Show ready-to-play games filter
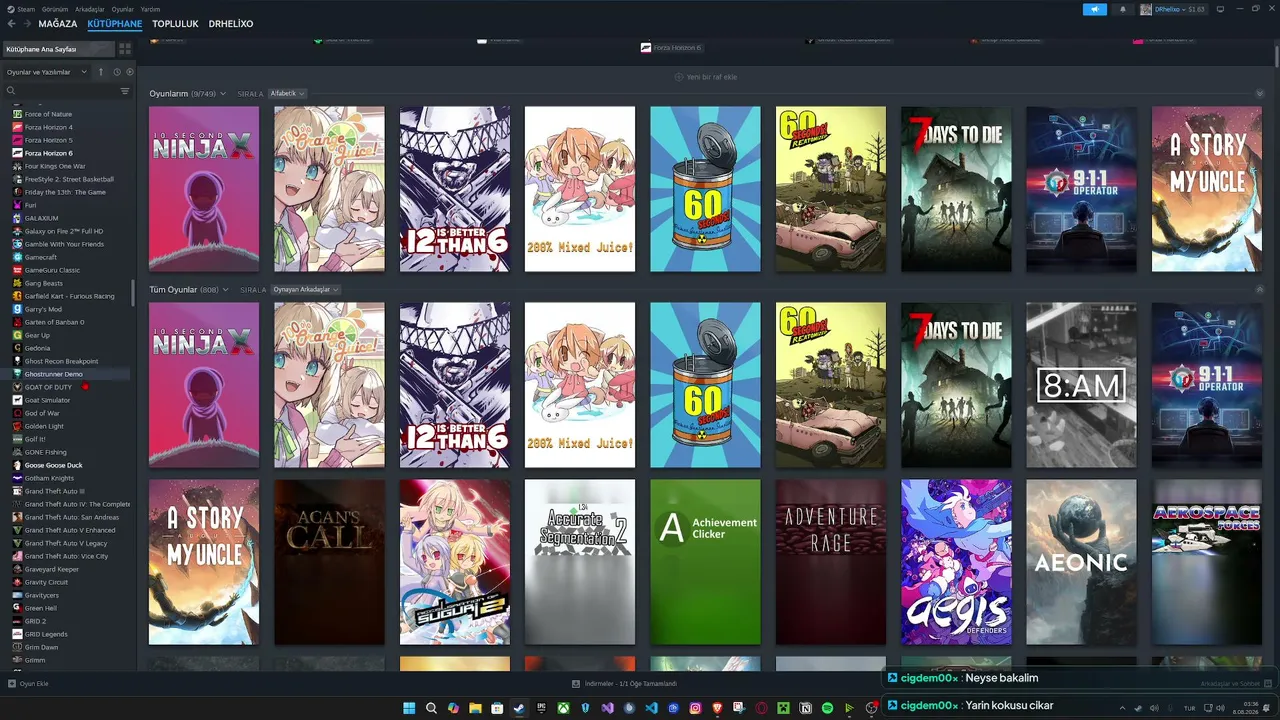The height and width of the screenshot is (720, 1280). (130, 72)
